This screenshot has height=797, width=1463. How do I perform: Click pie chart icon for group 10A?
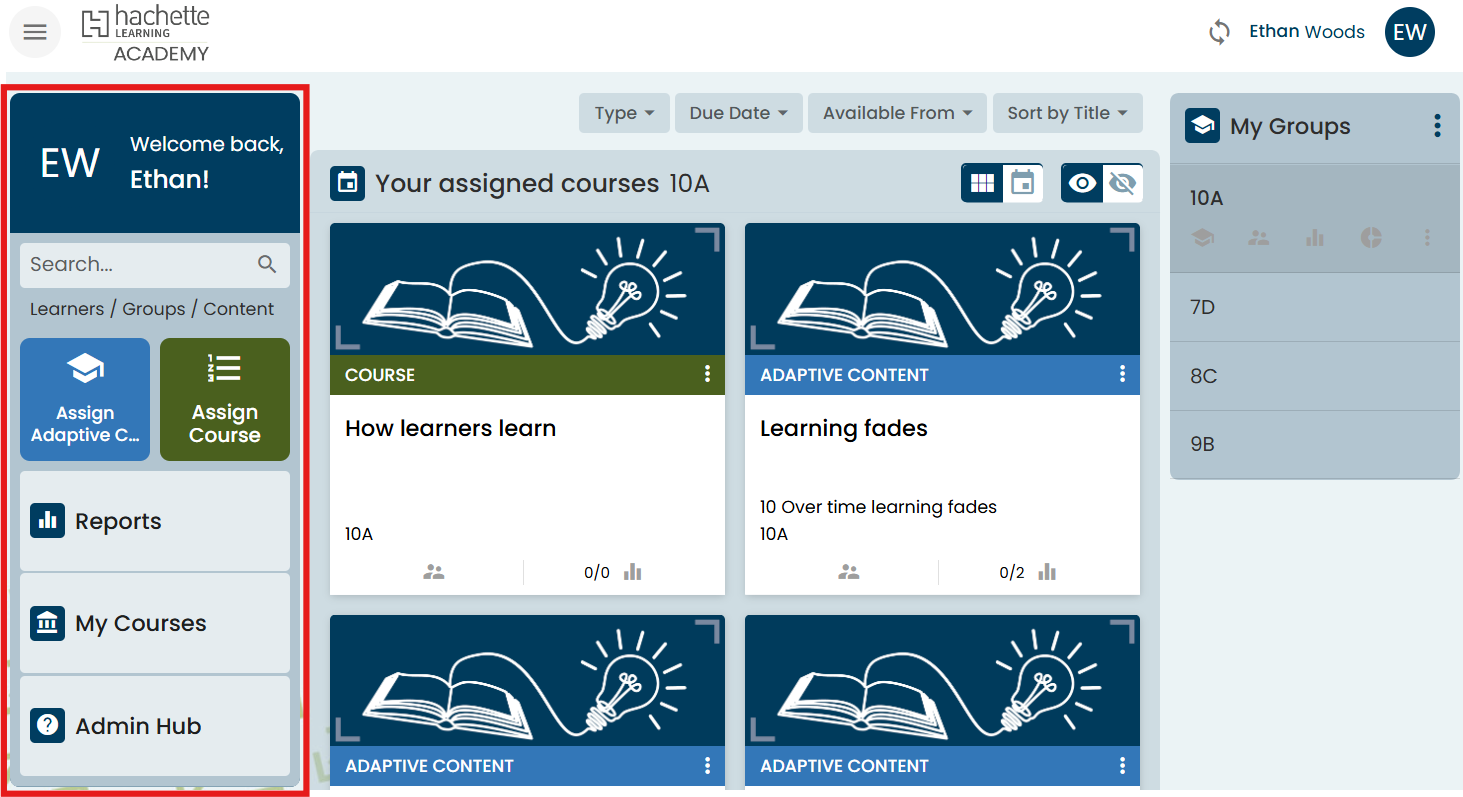pos(1371,237)
